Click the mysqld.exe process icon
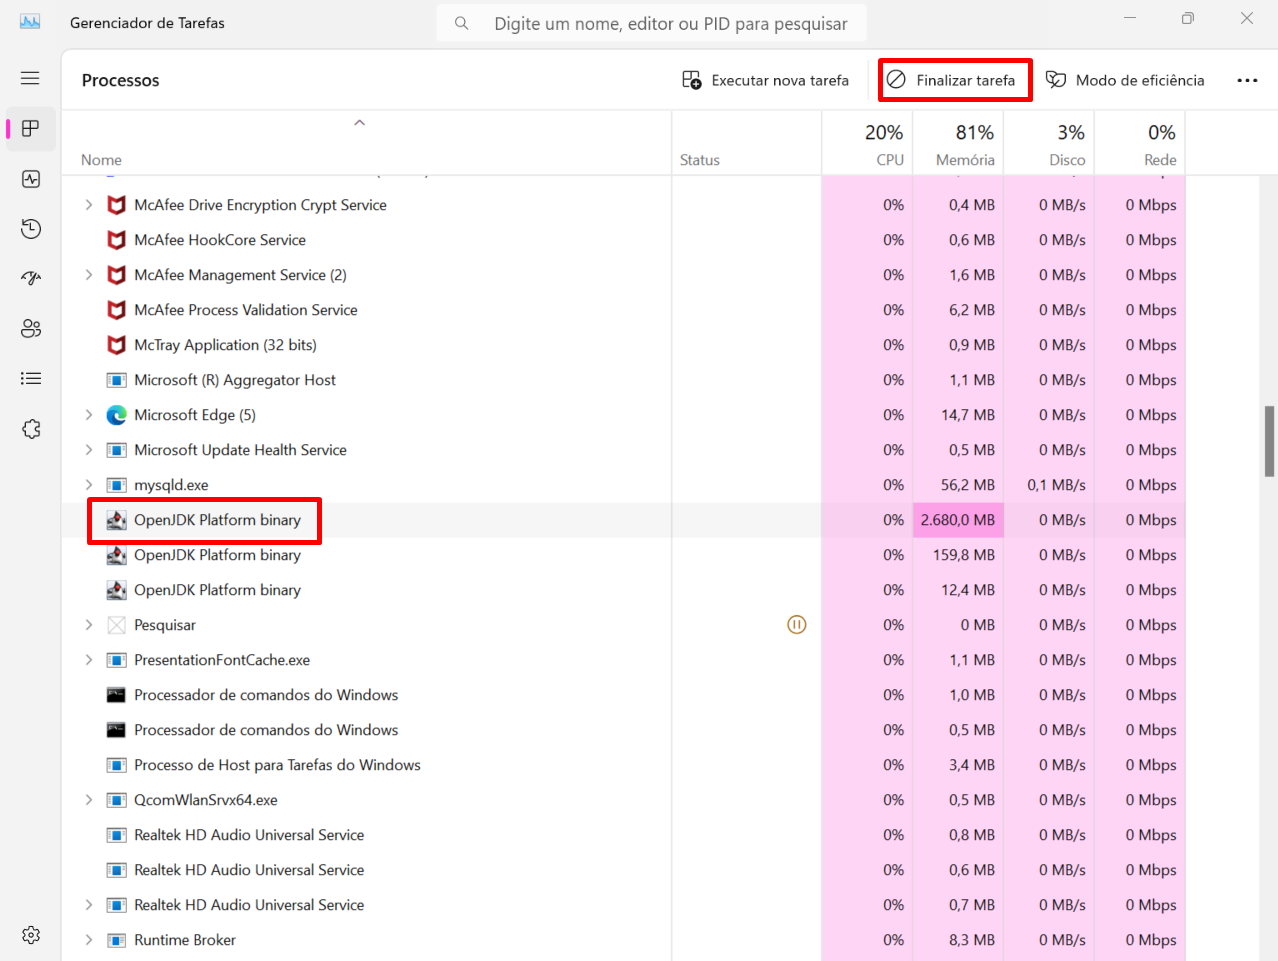Image resolution: width=1278 pixels, height=961 pixels. [117, 485]
